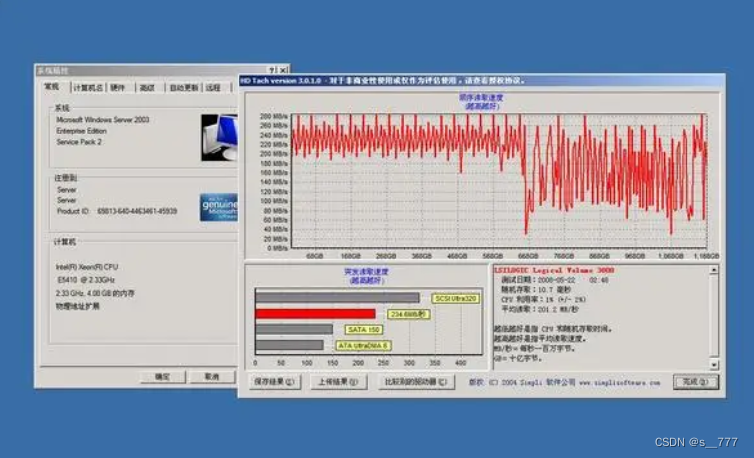Open the 高级 tab
Image resolution: width=754 pixels, height=458 pixels.
point(147,88)
